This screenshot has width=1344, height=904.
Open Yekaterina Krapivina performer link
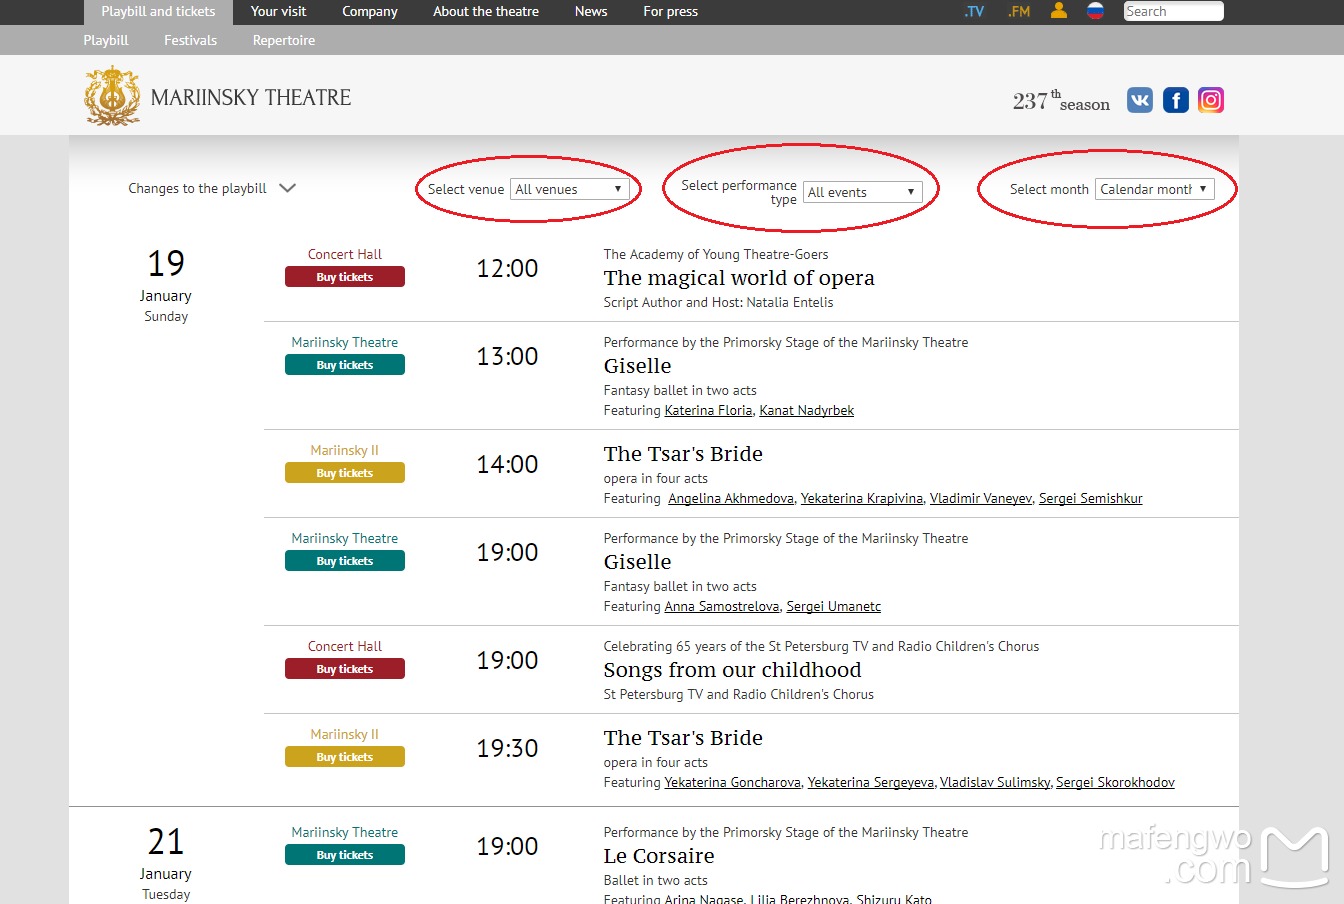pos(862,498)
